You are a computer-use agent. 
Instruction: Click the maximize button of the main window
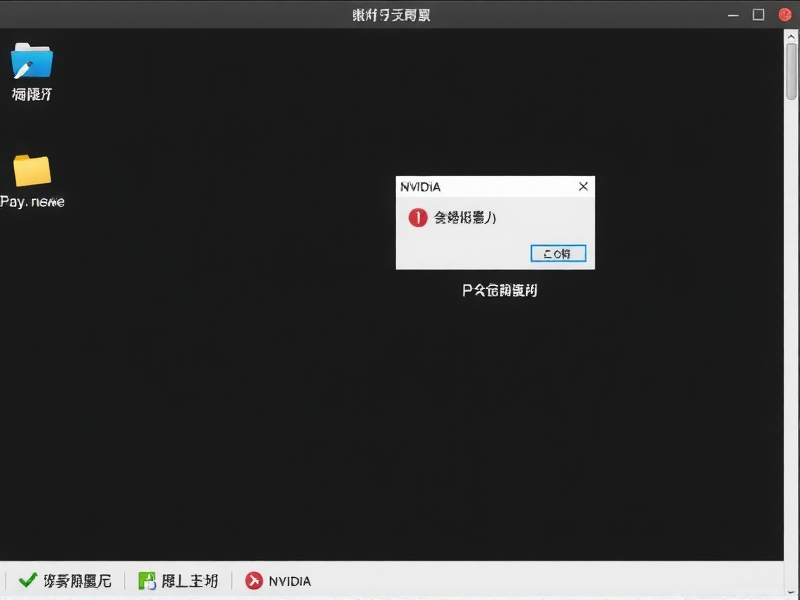tap(759, 14)
